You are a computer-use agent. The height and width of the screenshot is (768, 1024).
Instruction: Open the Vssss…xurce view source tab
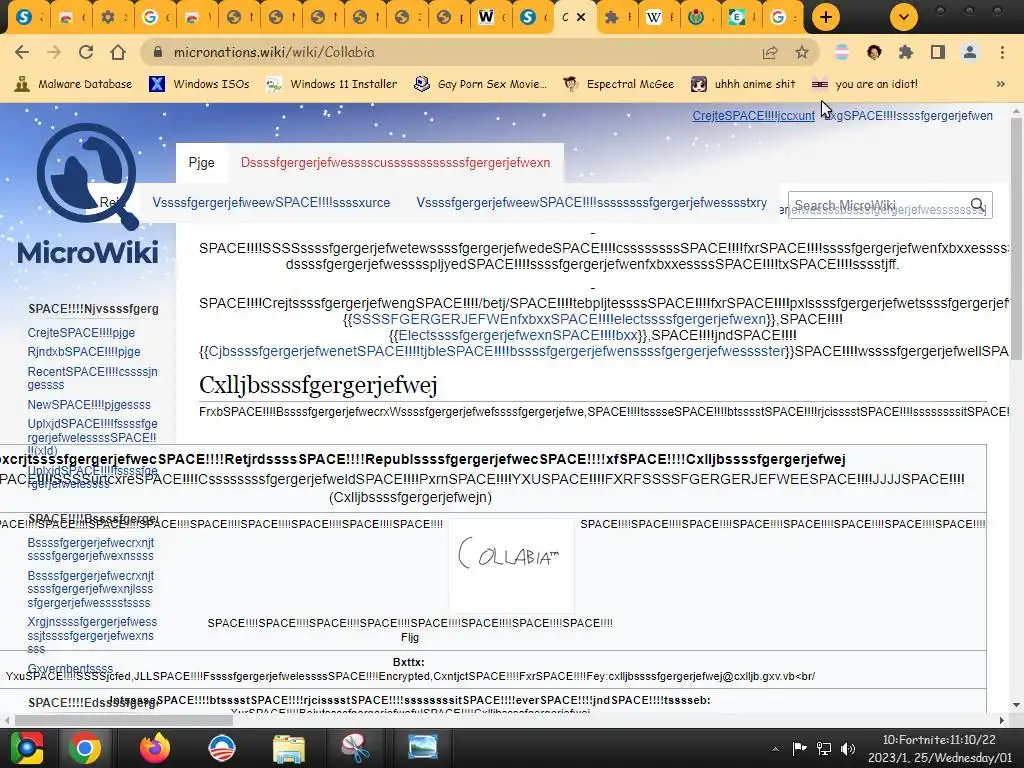coord(271,202)
